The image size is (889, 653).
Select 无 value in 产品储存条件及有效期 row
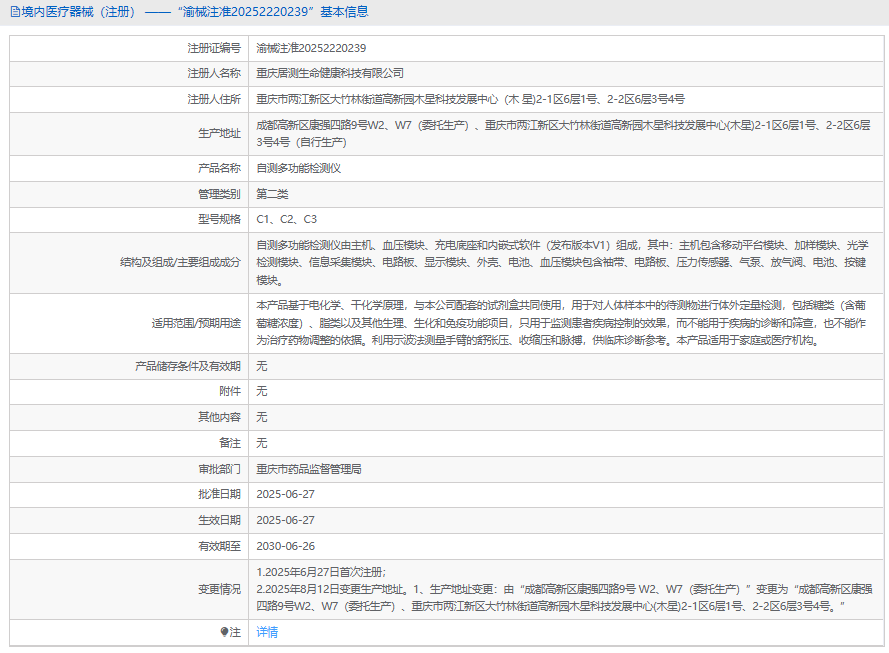261,366
